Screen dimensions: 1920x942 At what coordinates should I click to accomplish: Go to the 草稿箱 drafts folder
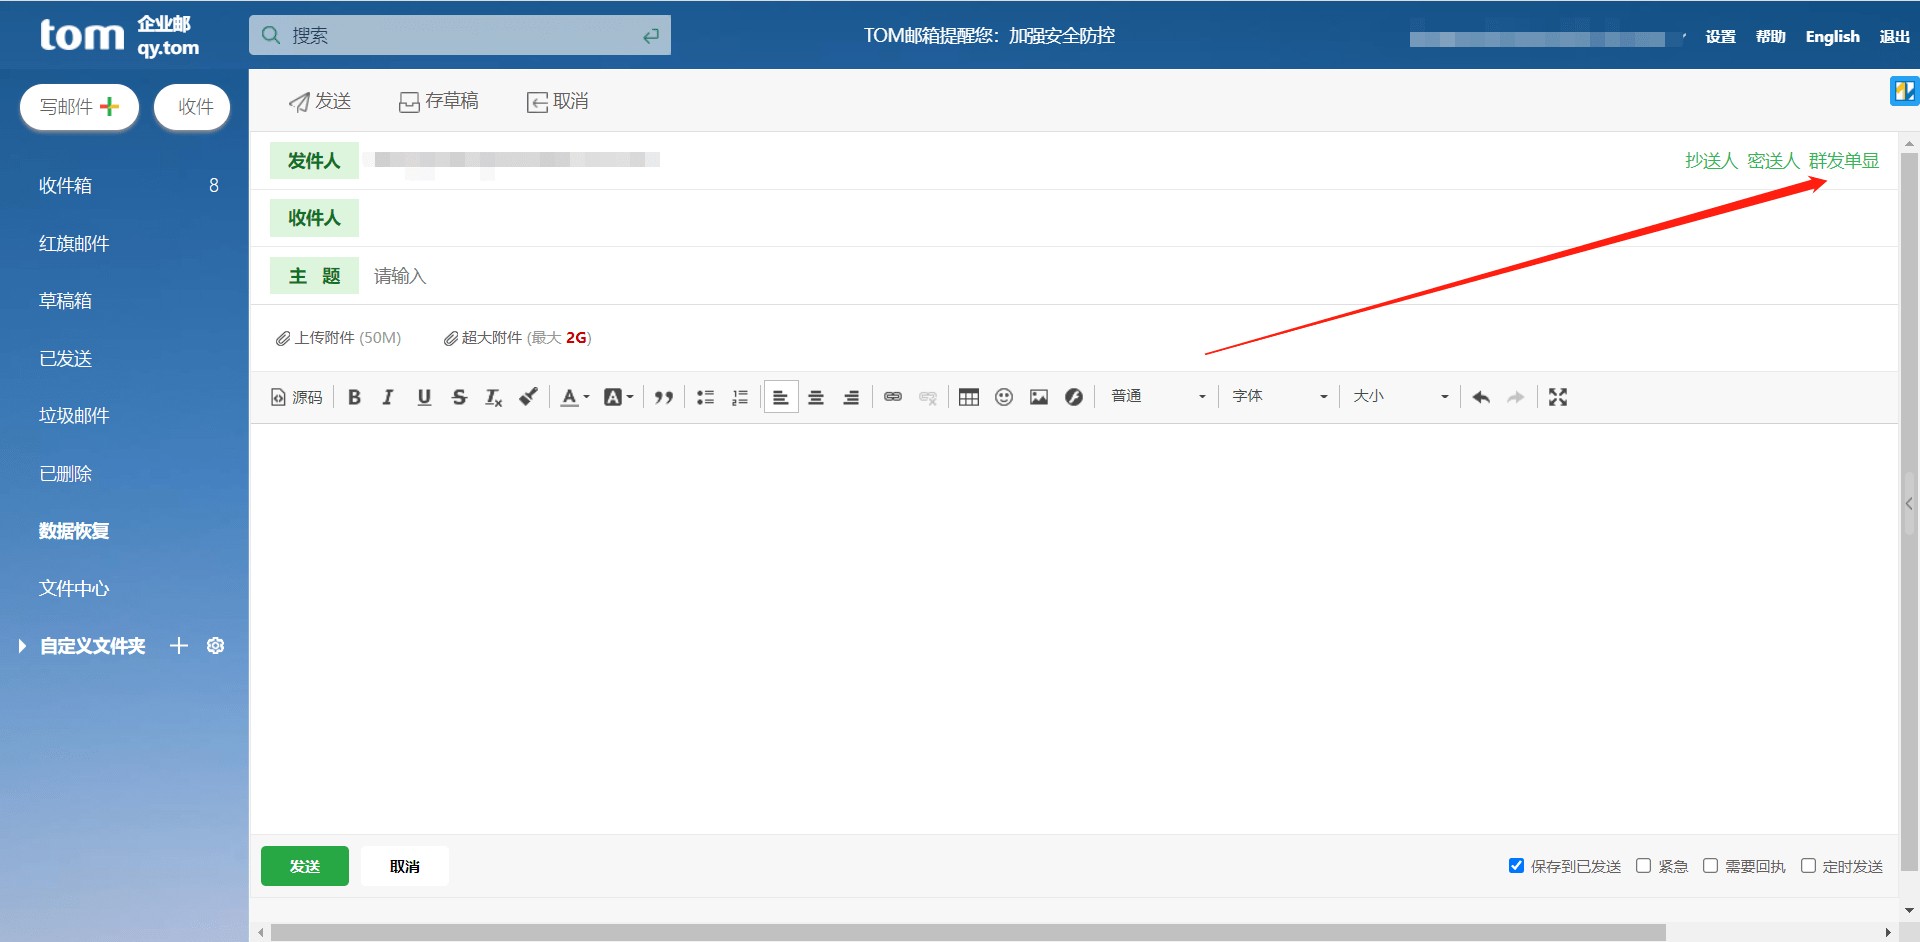click(x=66, y=301)
